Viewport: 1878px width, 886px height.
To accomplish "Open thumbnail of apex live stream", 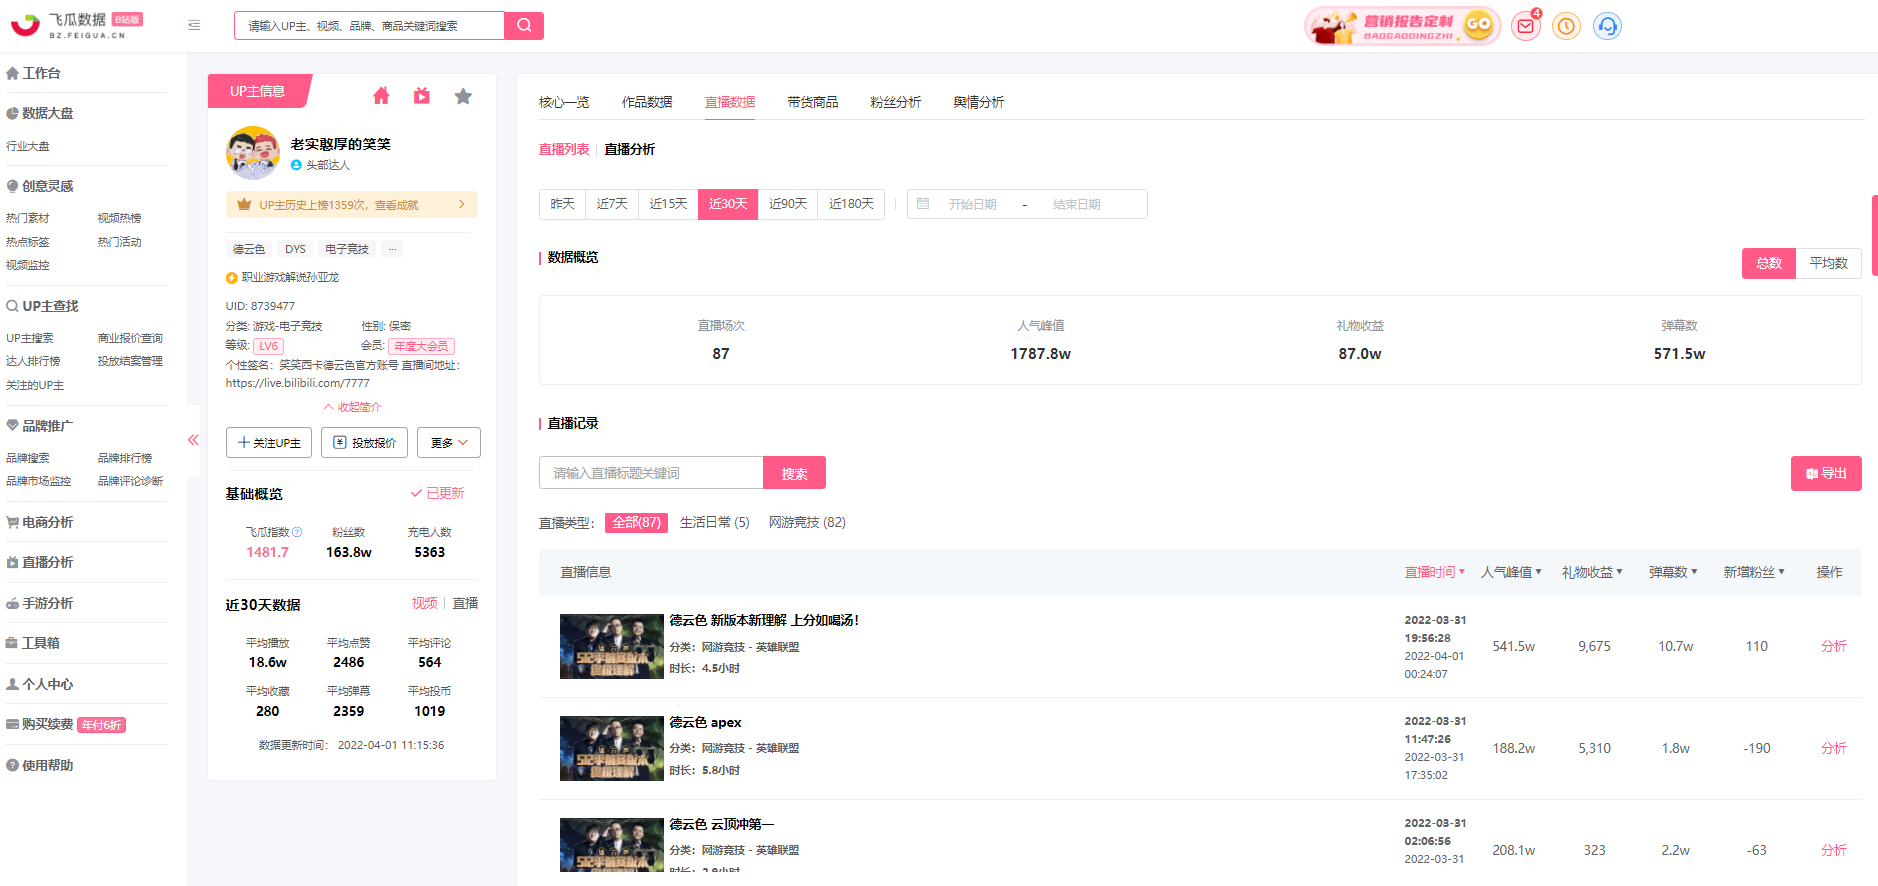I will point(612,749).
